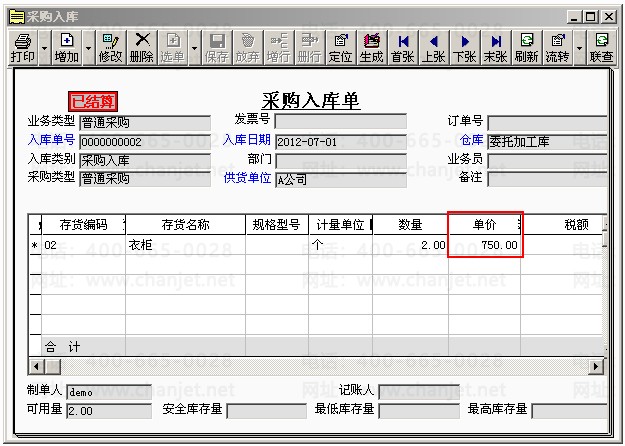
Task: Click the 采购类型 field showing 普通采购
Action: click(x=145, y=179)
